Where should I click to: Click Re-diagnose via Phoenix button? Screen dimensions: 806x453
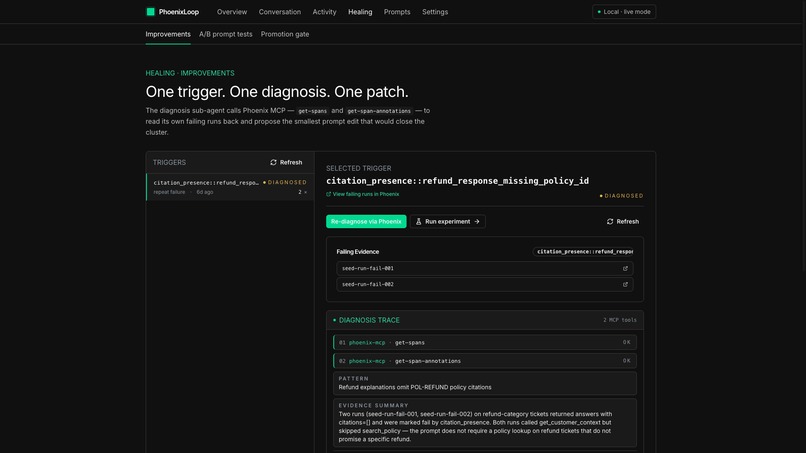(x=366, y=222)
